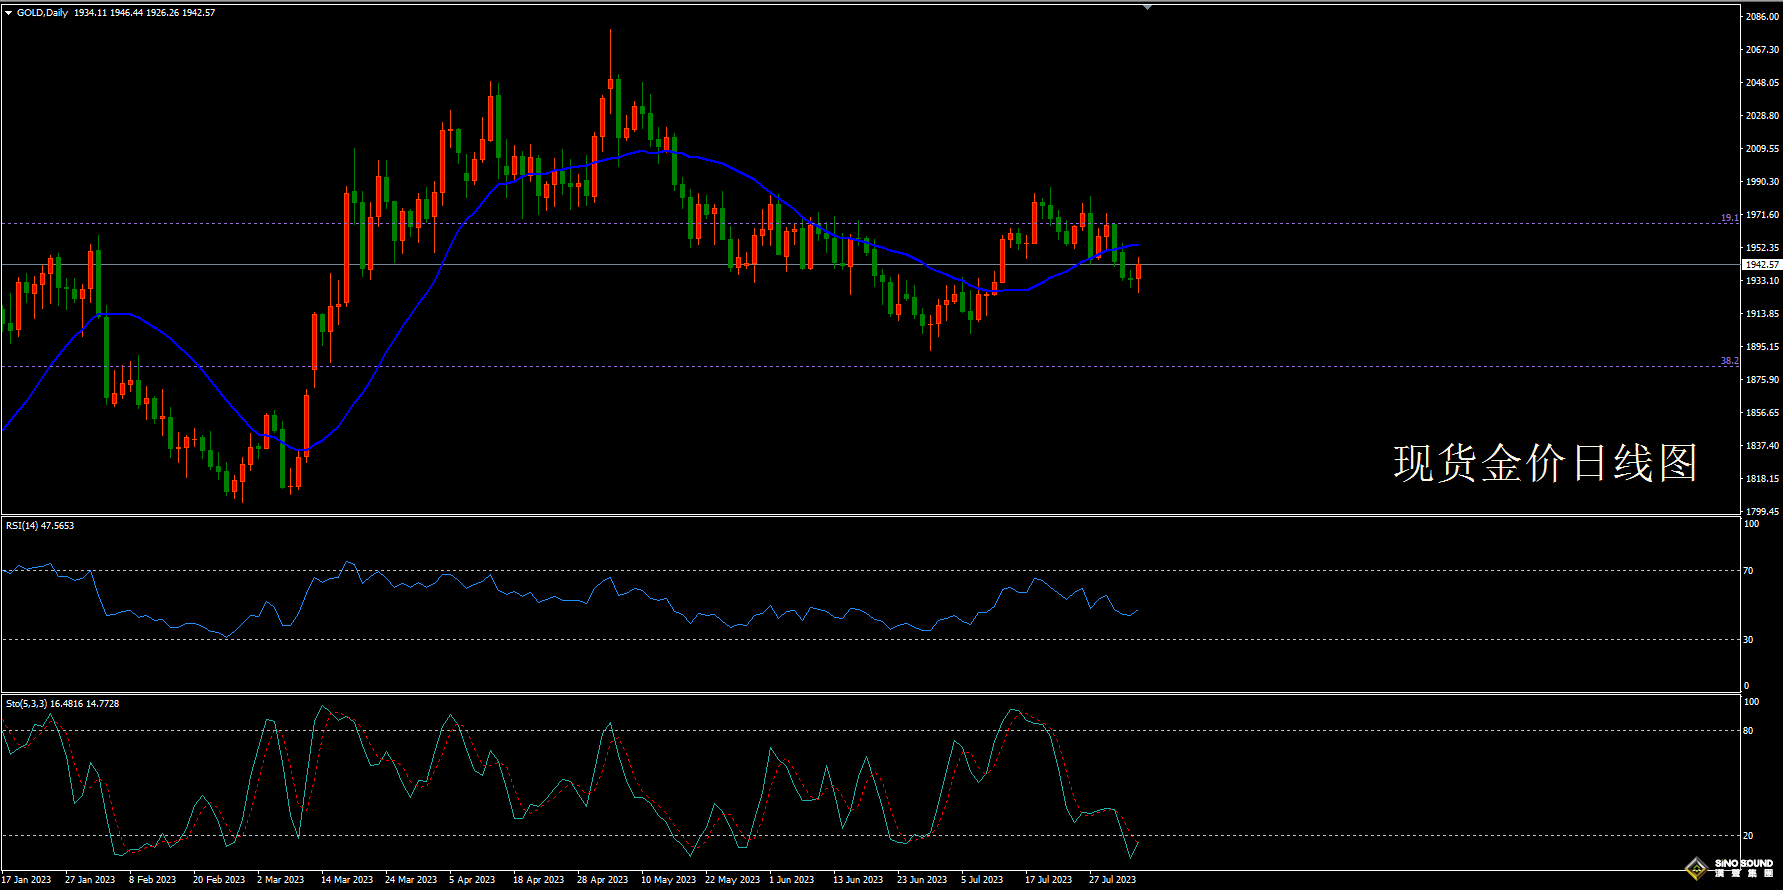Click the 28 Apr 2023 date marker
1783x890 pixels.
602,880
